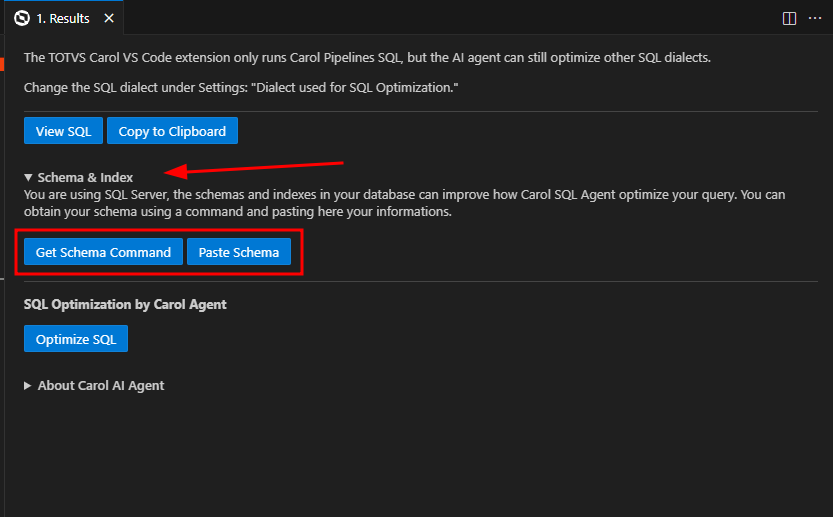Collapse the Schema & Index section
The image size is (833, 517).
[x=85, y=177]
